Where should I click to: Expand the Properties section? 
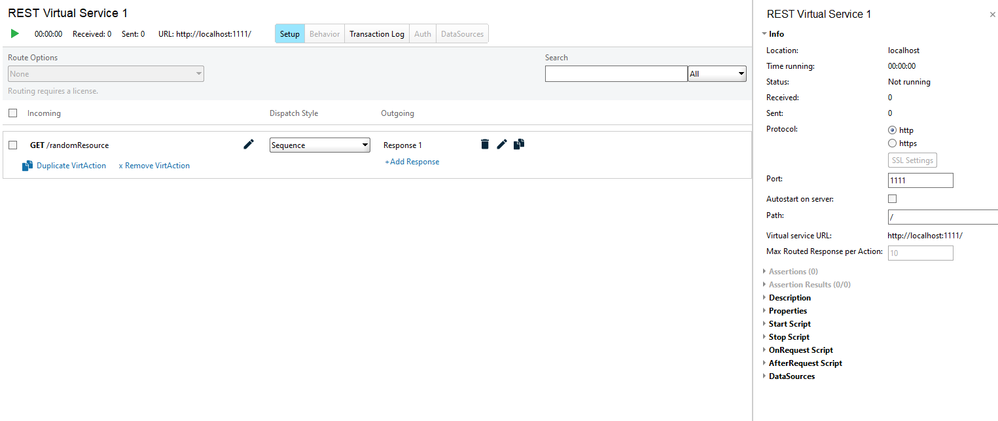(x=787, y=311)
